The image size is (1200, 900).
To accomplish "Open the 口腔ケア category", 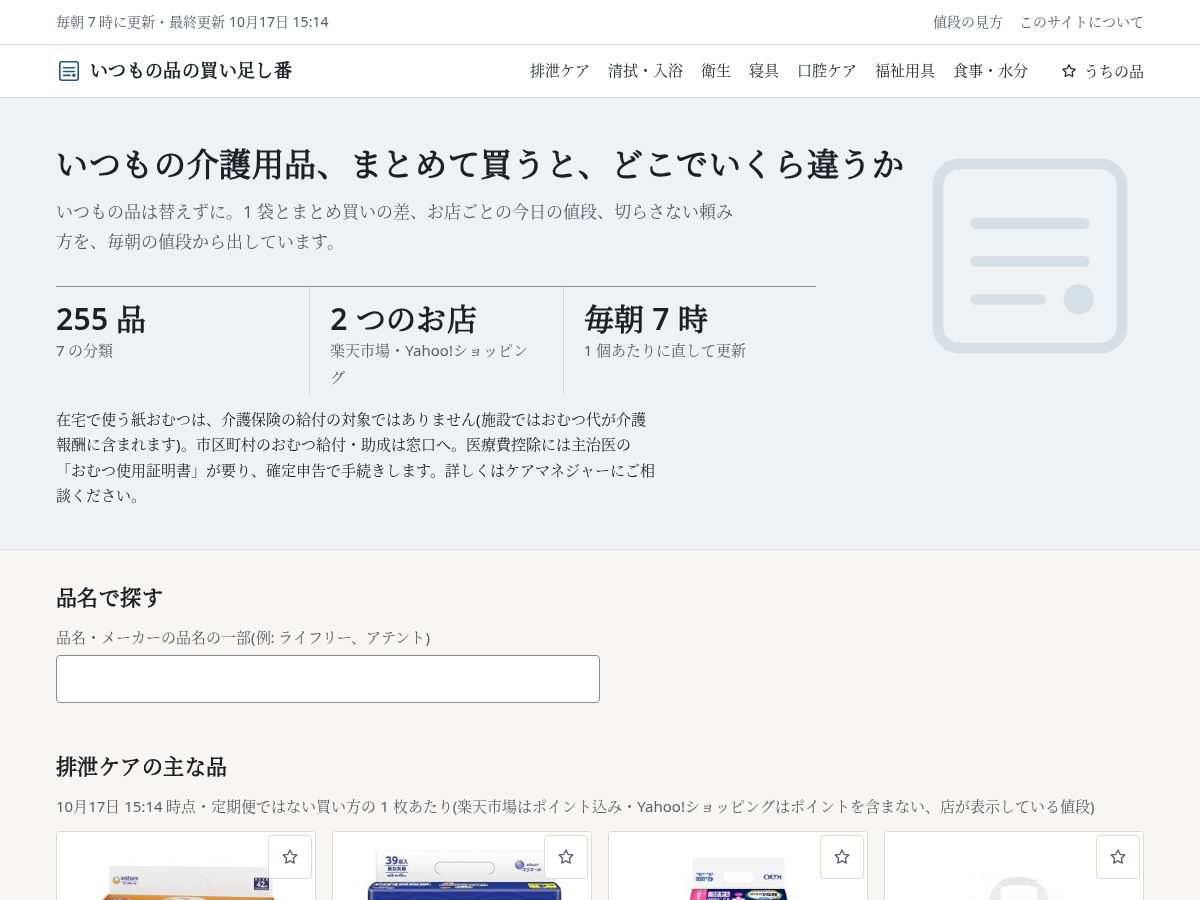I will pos(827,71).
